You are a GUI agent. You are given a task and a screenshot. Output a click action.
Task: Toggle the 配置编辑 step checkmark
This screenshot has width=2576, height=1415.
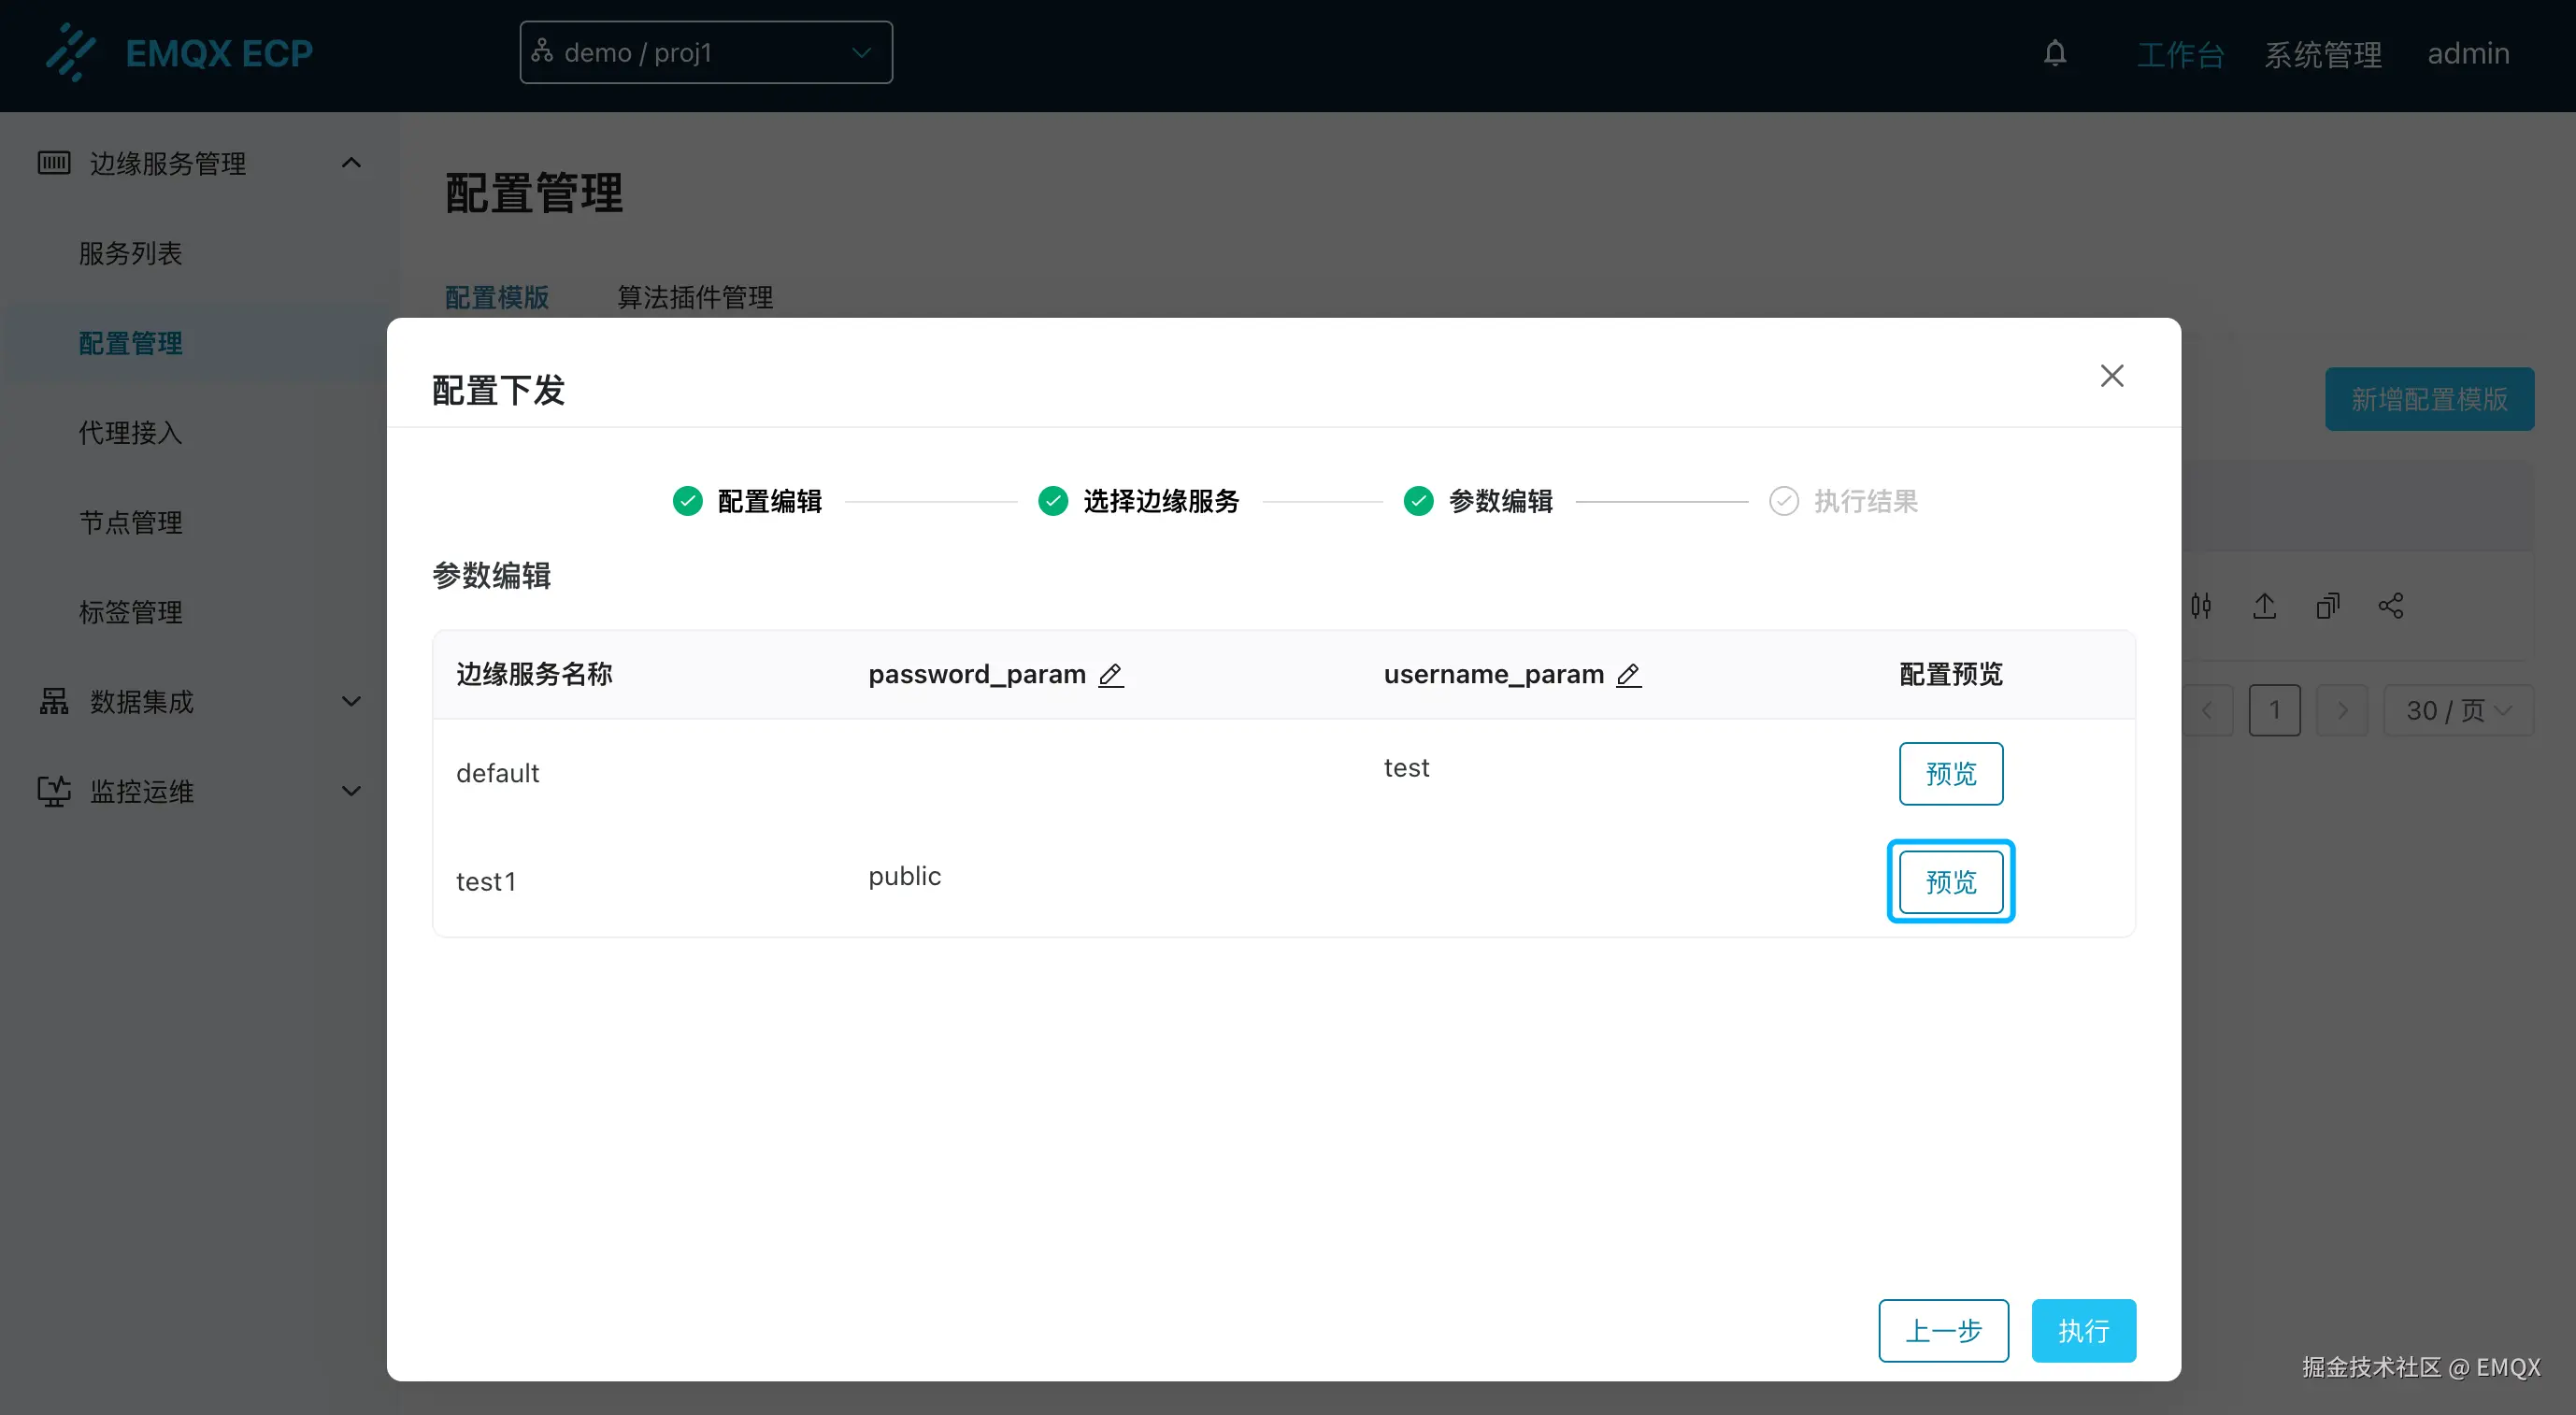(x=687, y=500)
